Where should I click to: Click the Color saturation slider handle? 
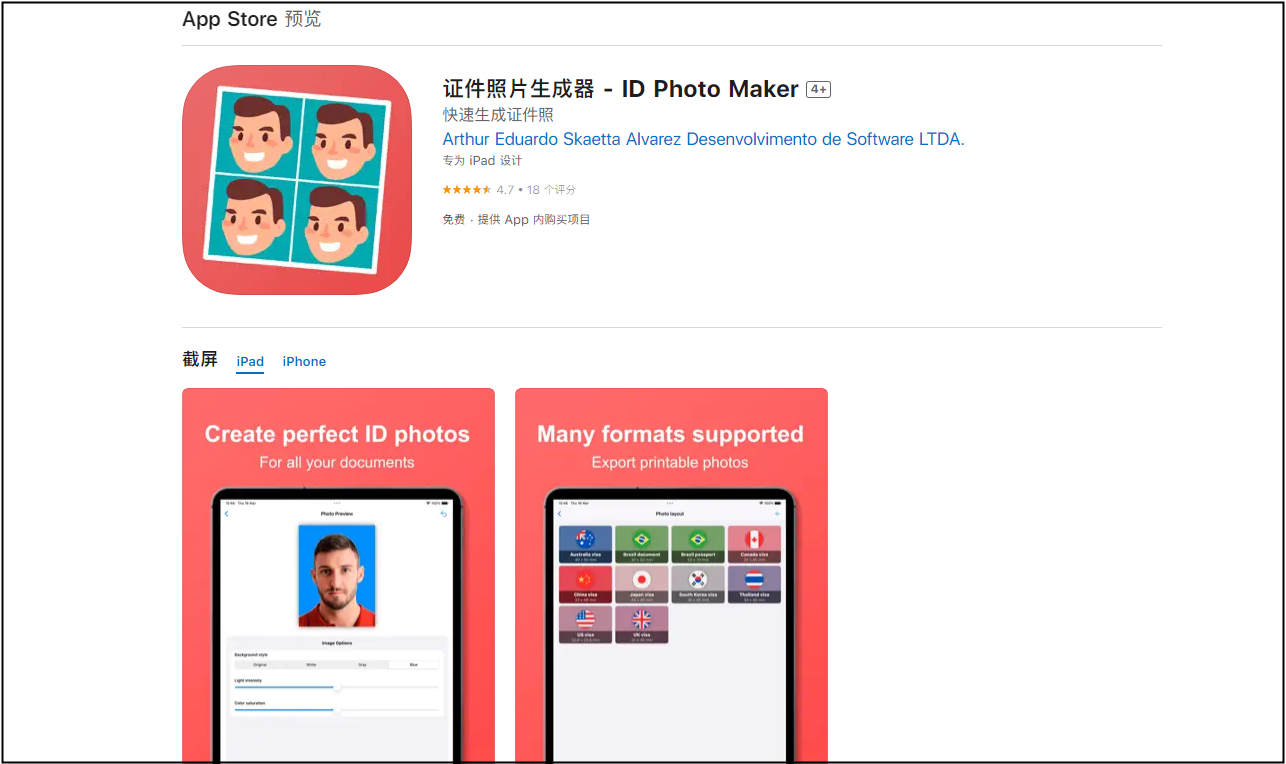pyautogui.click(x=337, y=710)
